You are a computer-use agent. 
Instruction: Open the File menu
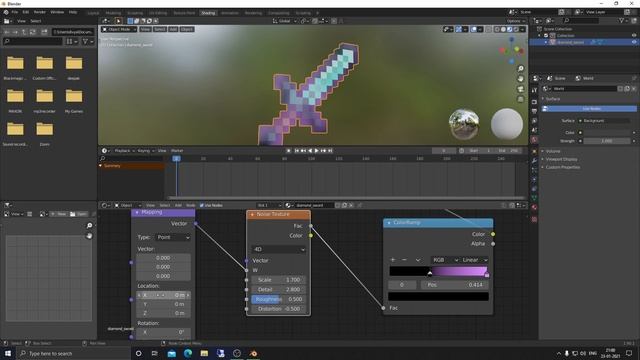(15, 12)
